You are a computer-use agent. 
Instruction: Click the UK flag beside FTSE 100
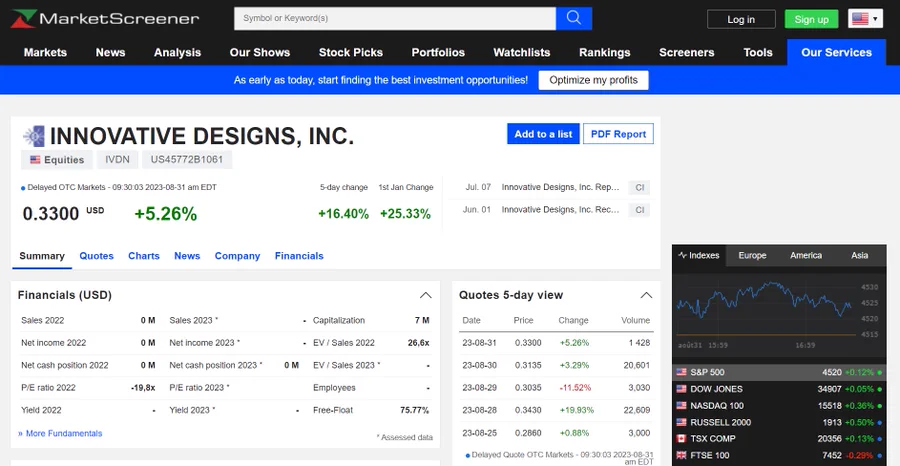coord(681,455)
